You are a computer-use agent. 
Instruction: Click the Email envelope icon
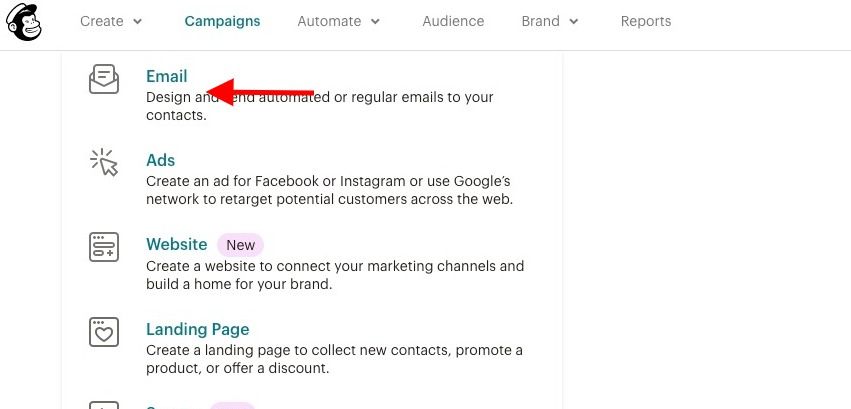(104, 79)
